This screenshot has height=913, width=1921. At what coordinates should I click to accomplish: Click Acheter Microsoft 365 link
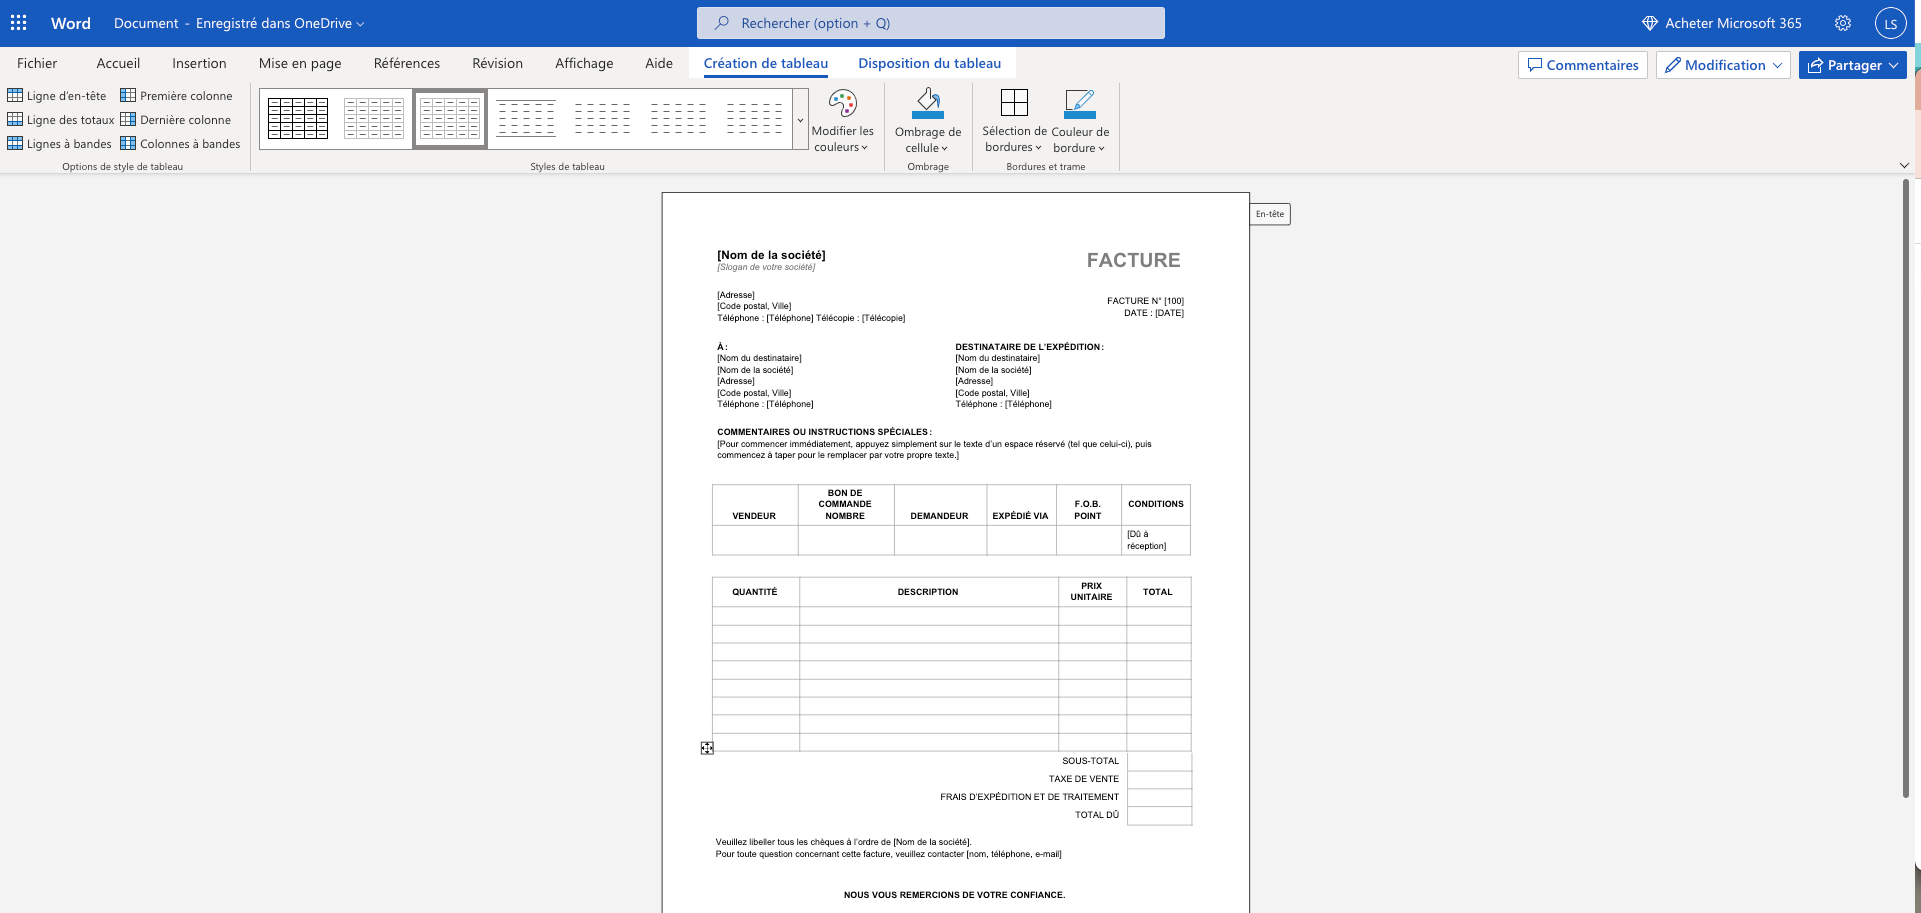[x=1721, y=23]
